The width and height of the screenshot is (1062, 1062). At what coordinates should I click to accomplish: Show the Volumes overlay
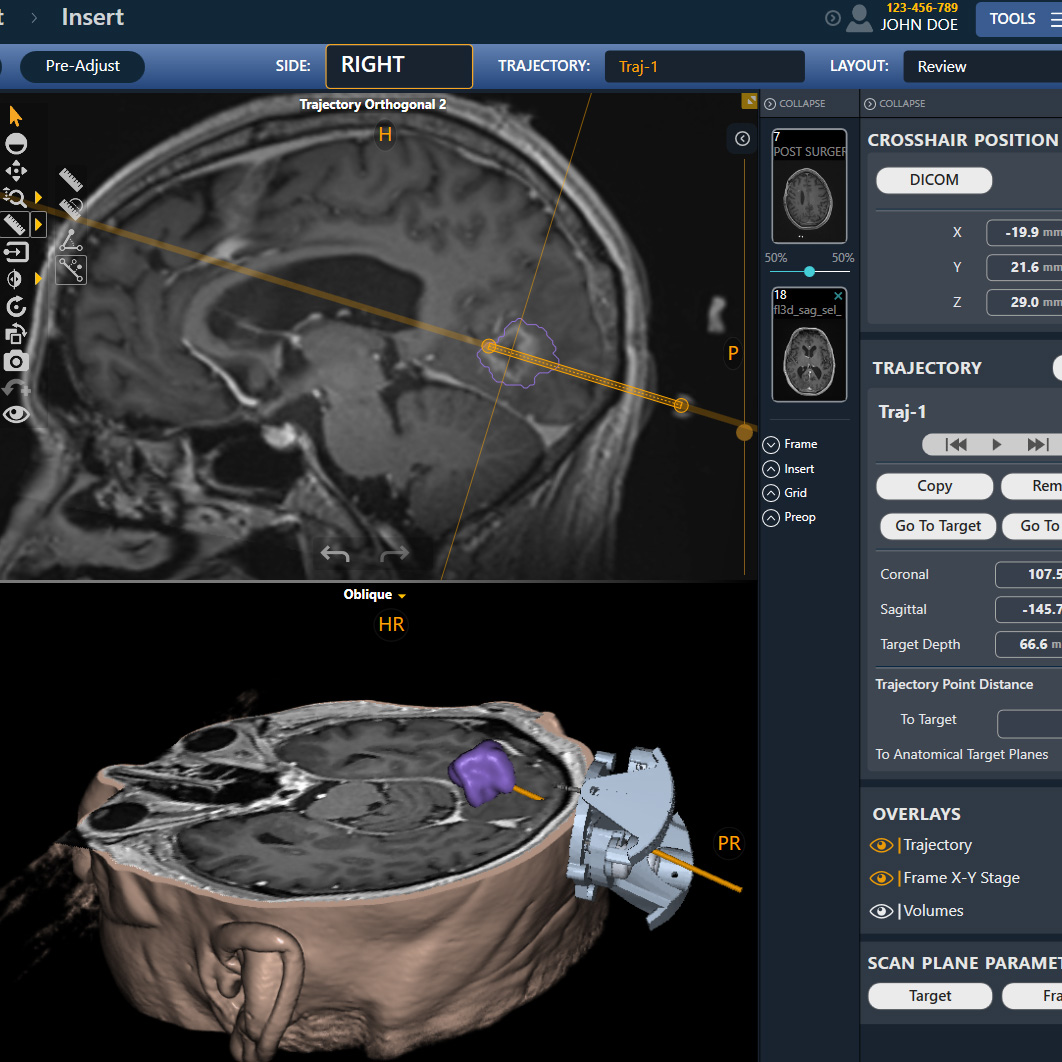(881, 911)
